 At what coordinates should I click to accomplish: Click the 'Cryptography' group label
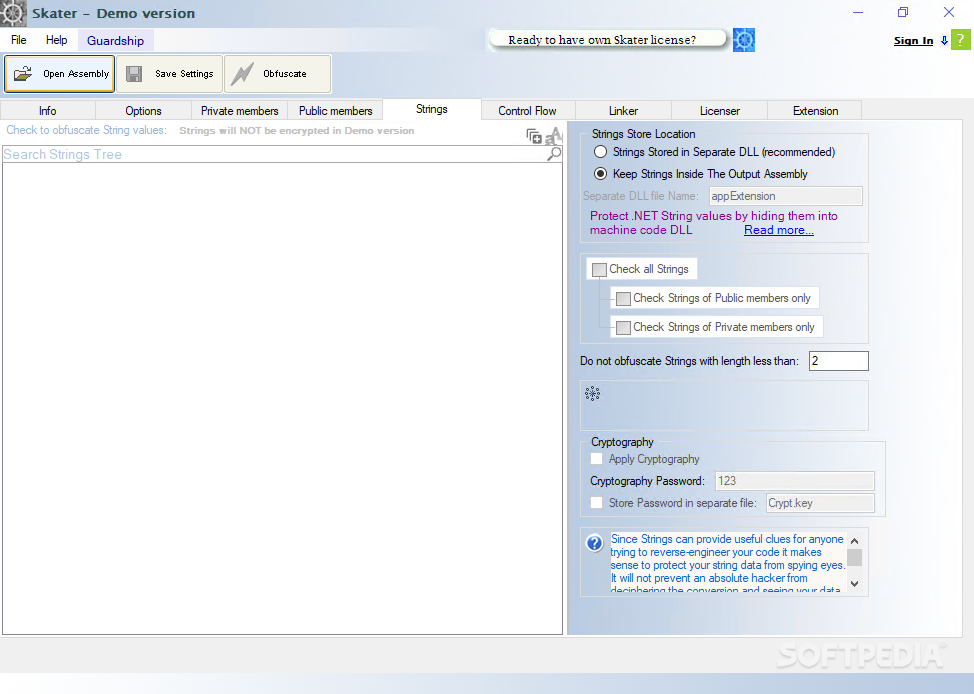pos(622,442)
